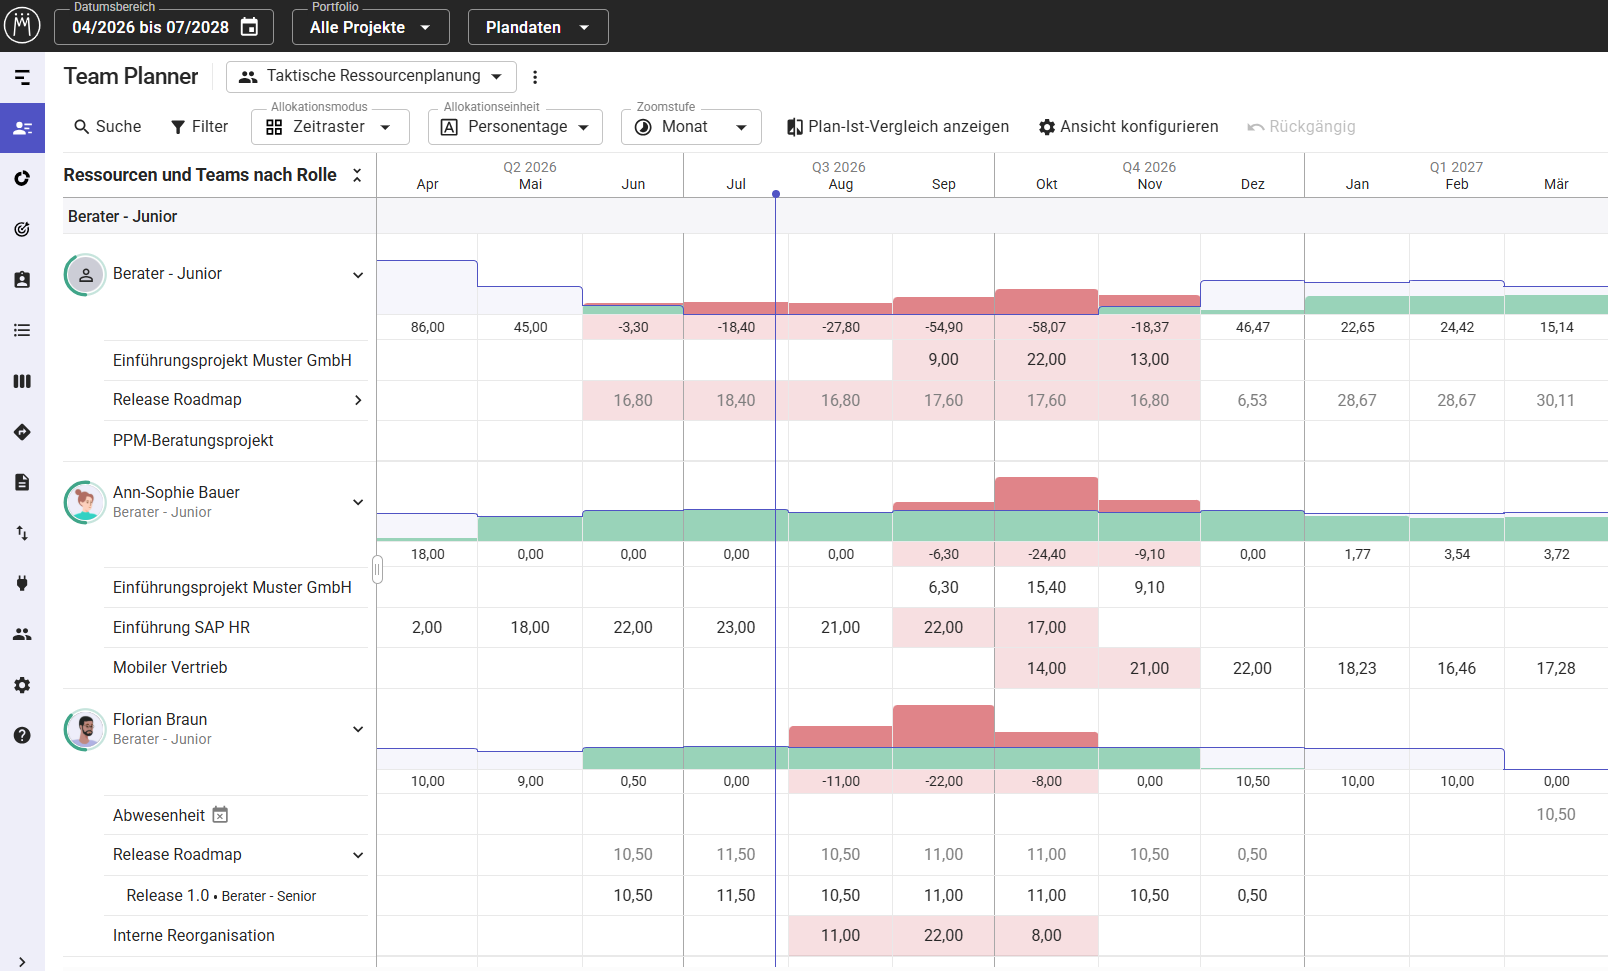1608x971 pixels.
Task: Click the three-dot more options icon
Action: [x=535, y=77]
